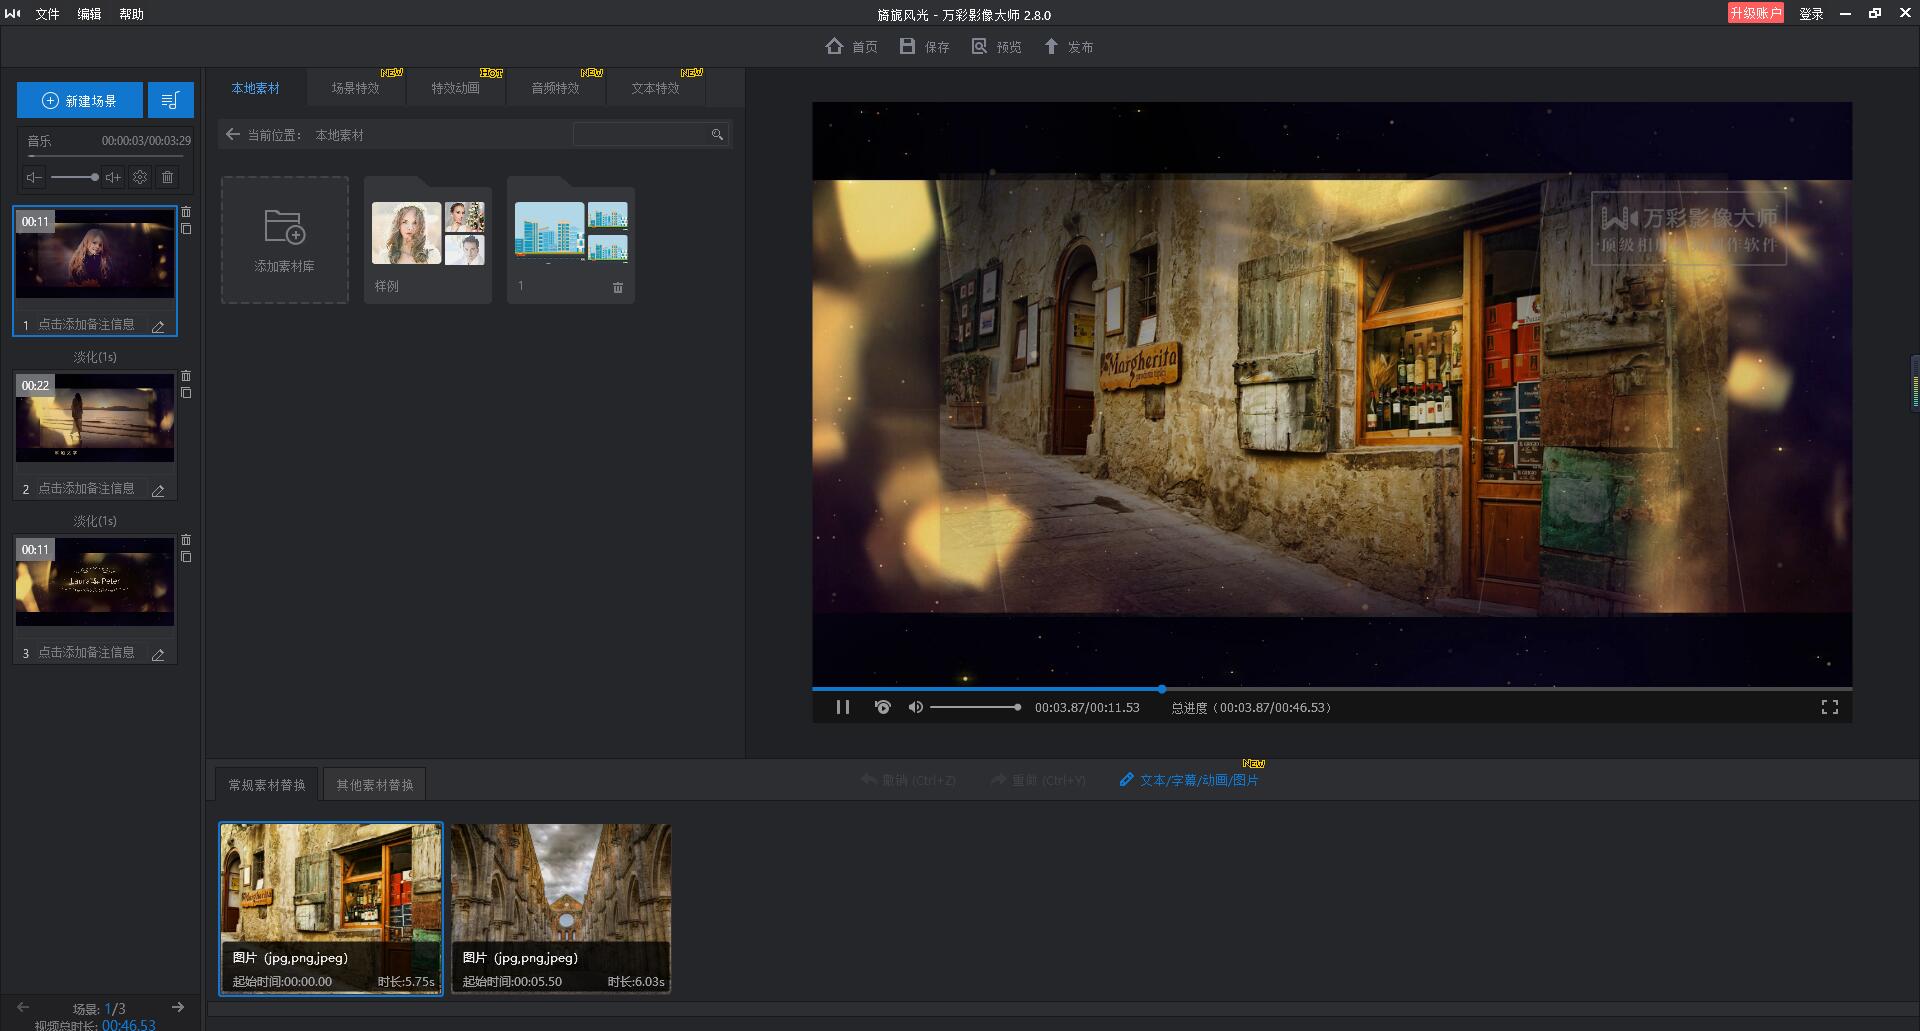The height and width of the screenshot is (1031, 1920).
Task: Delete the music track with trash icon
Action: click(x=167, y=177)
